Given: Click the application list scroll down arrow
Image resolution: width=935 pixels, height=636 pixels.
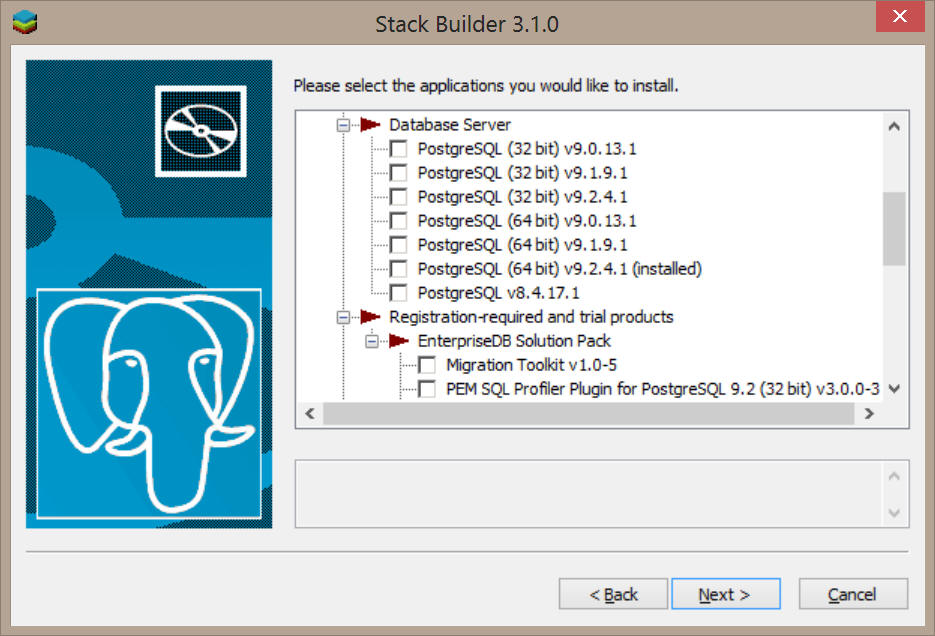Looking at the screenshot, I should coord(894,389).
